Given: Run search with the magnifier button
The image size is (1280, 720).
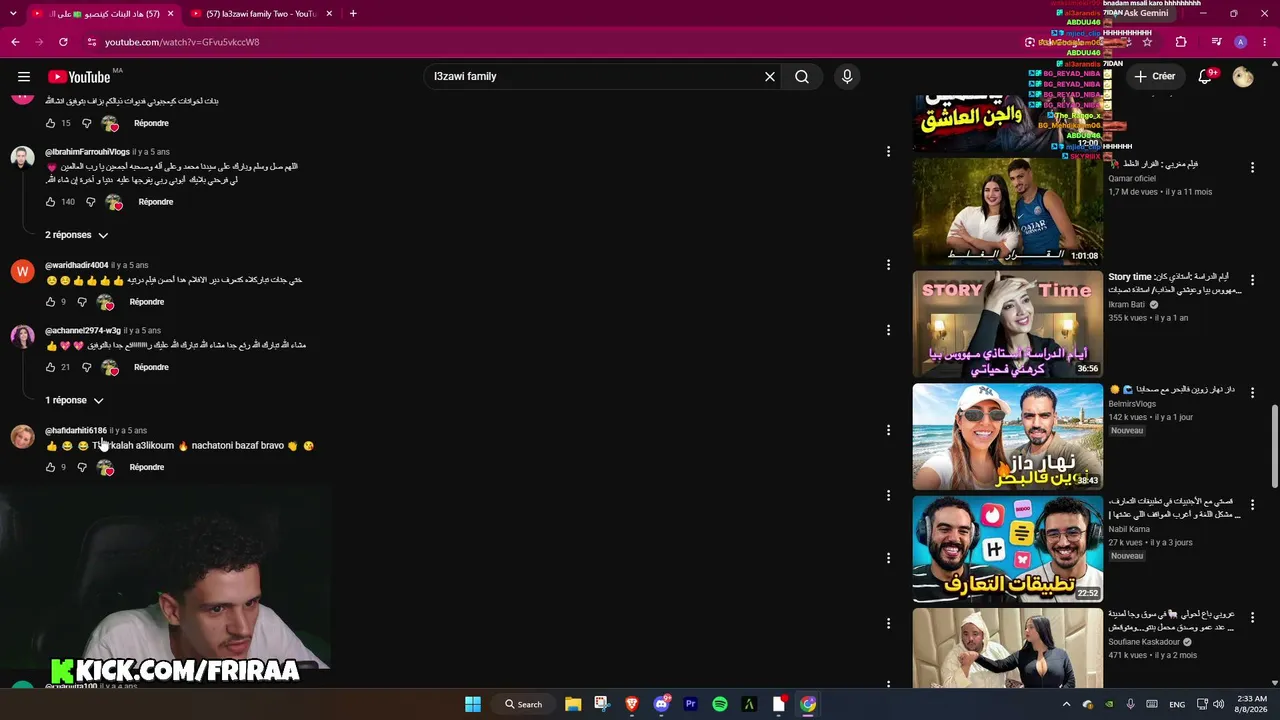Looking at the screenshot, I should pyautogui.click(x=802, y=77).
